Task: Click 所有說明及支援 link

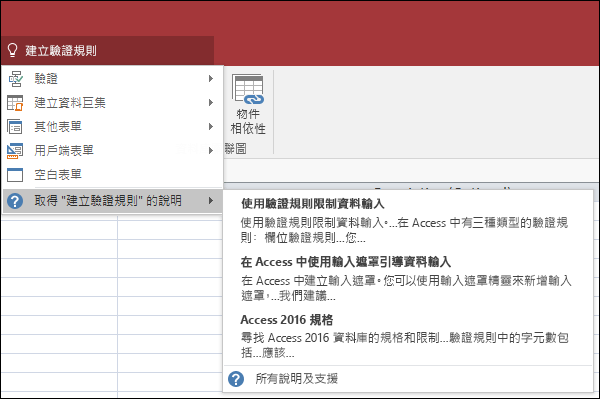Action: [x=297, y=379]
